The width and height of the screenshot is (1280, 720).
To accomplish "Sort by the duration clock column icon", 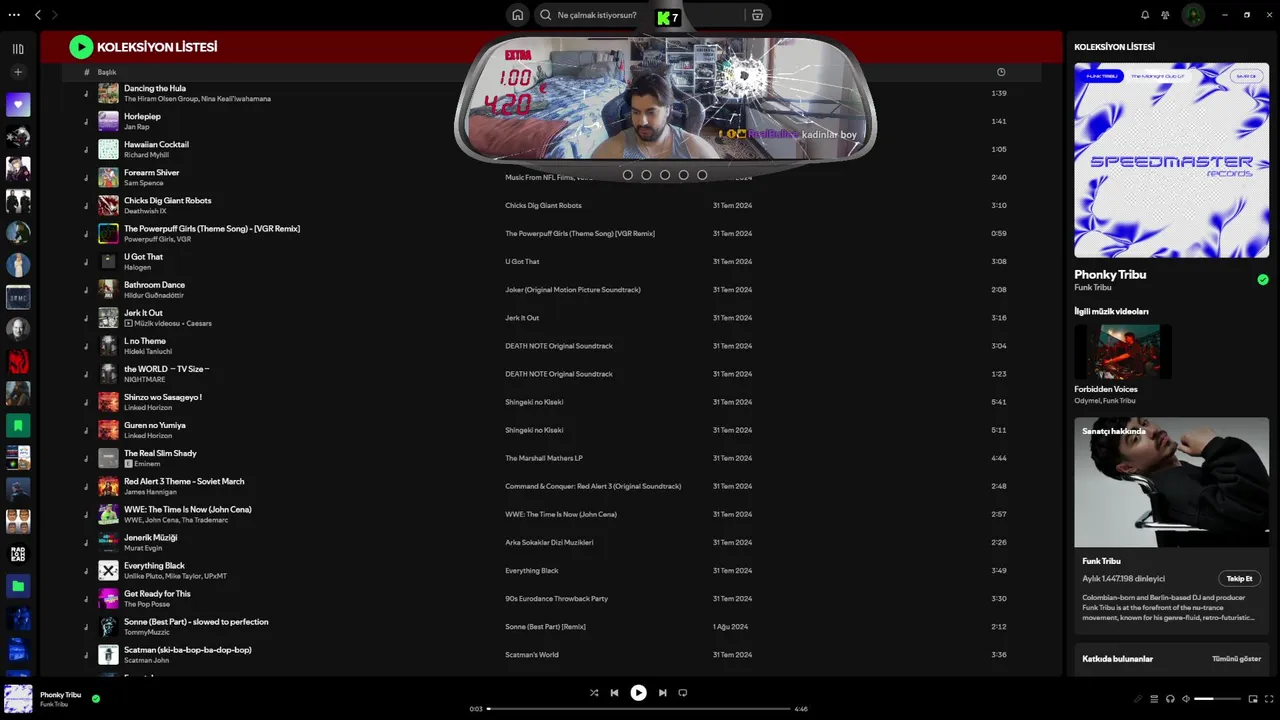I will pyautogui.click(x=1001, y=72).
